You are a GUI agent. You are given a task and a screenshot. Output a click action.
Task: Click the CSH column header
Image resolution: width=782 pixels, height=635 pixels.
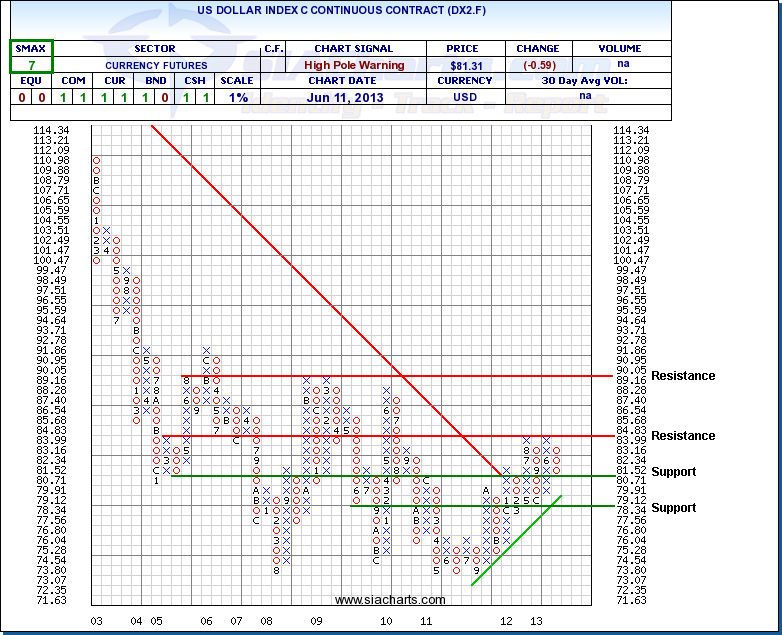coord(197,81)
